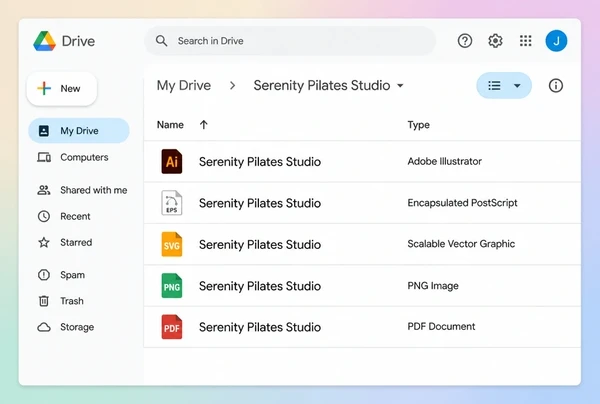Select the PDF Document file name

tap(260, 327)
